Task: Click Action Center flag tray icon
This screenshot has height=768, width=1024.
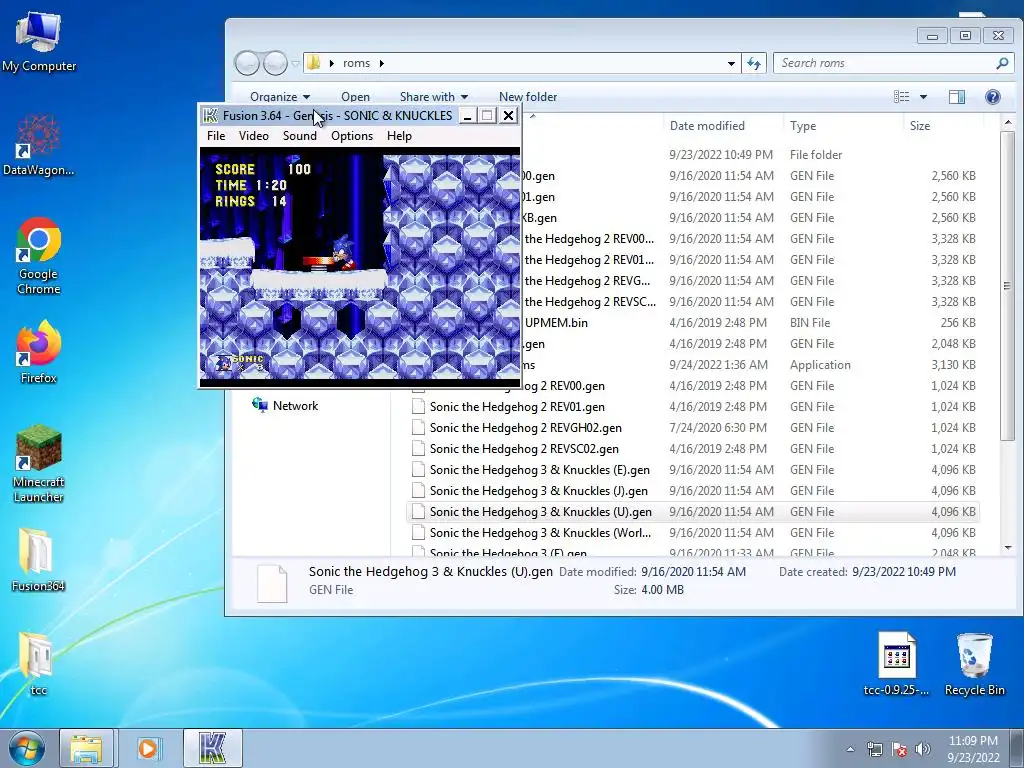Action: (899, 750)
